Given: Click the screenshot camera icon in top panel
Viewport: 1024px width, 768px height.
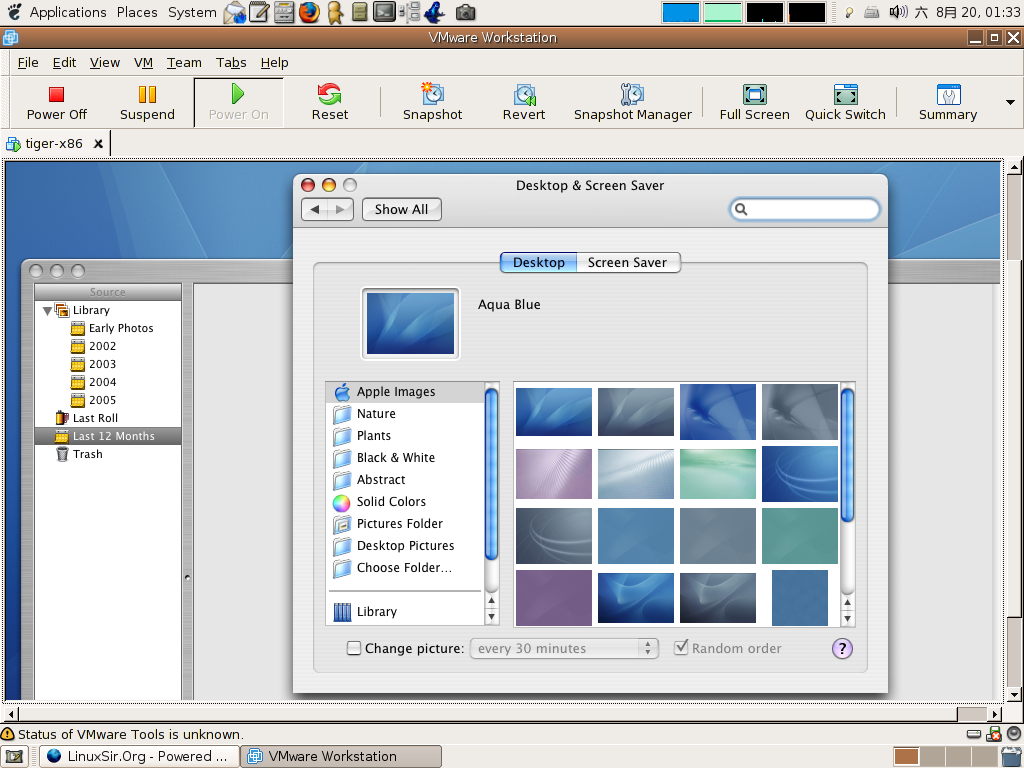Looking at the screenshot, I should [x=465, y=12].
